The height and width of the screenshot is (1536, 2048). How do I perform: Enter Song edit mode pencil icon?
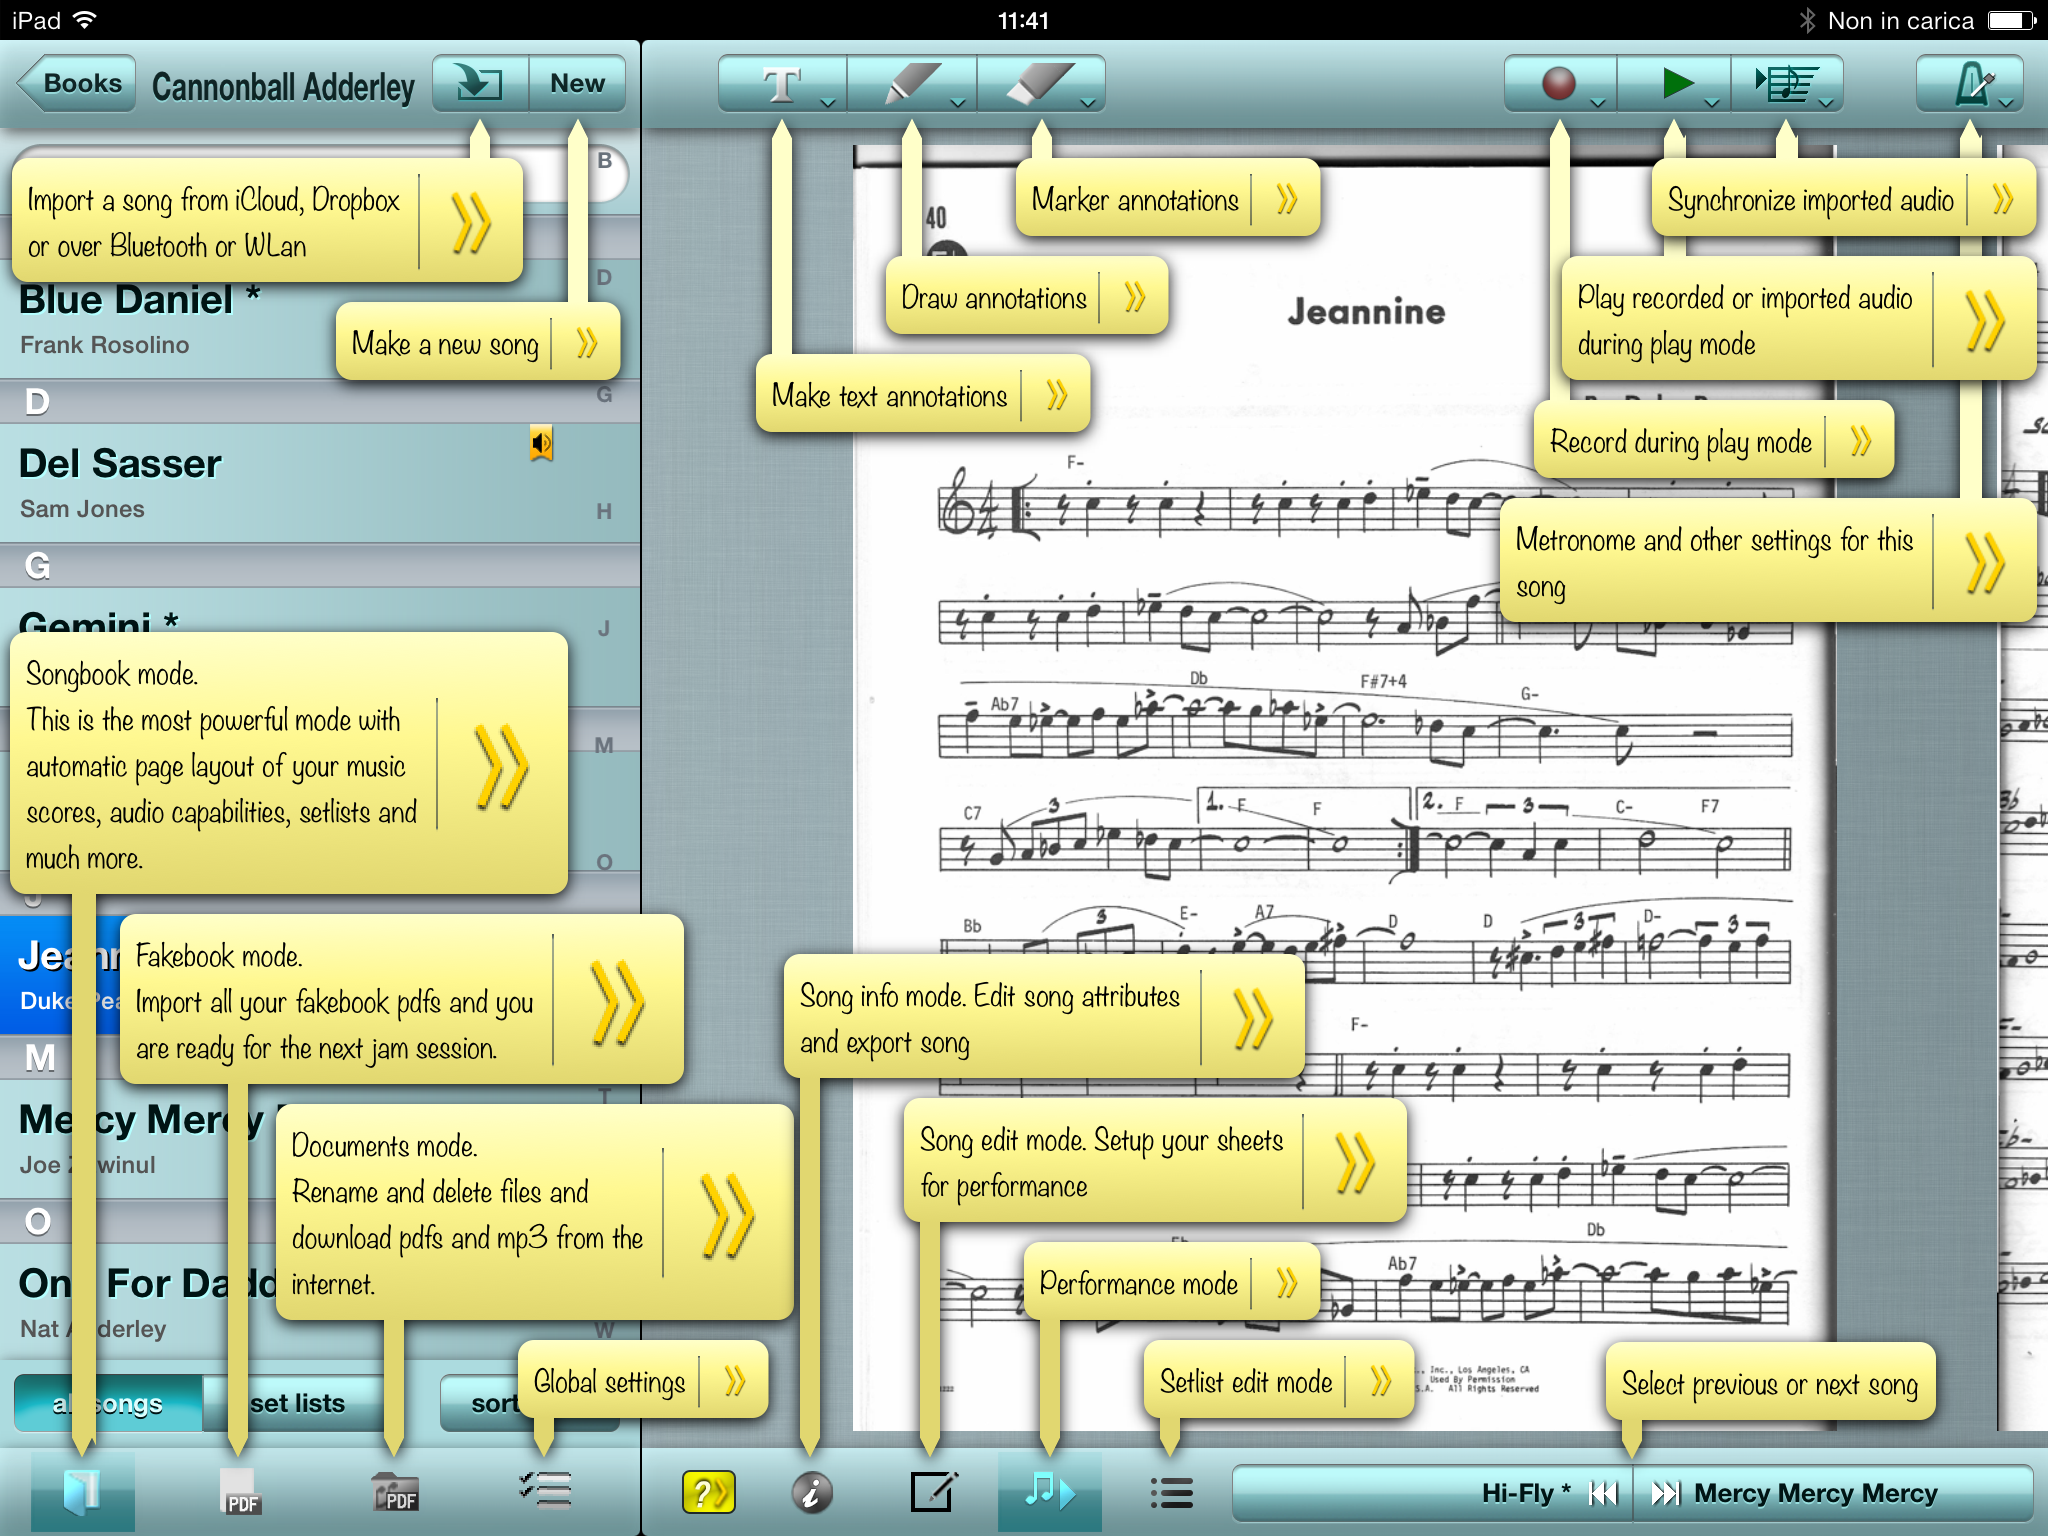(934, 1492)
